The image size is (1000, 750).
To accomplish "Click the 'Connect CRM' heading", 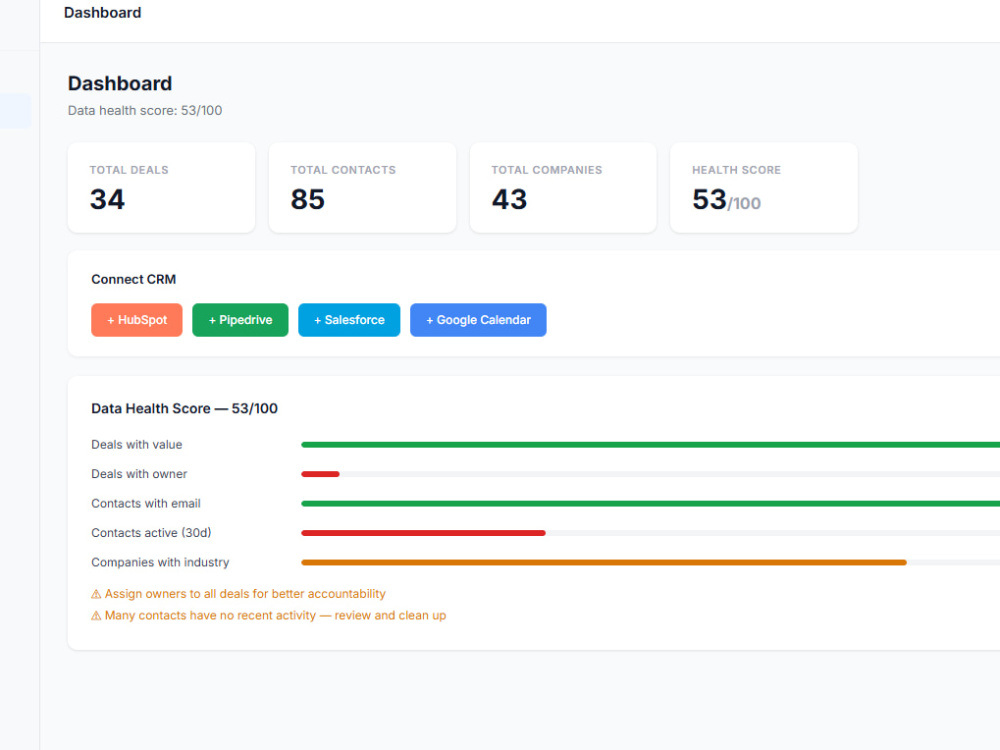I will [x=133, y=279].
